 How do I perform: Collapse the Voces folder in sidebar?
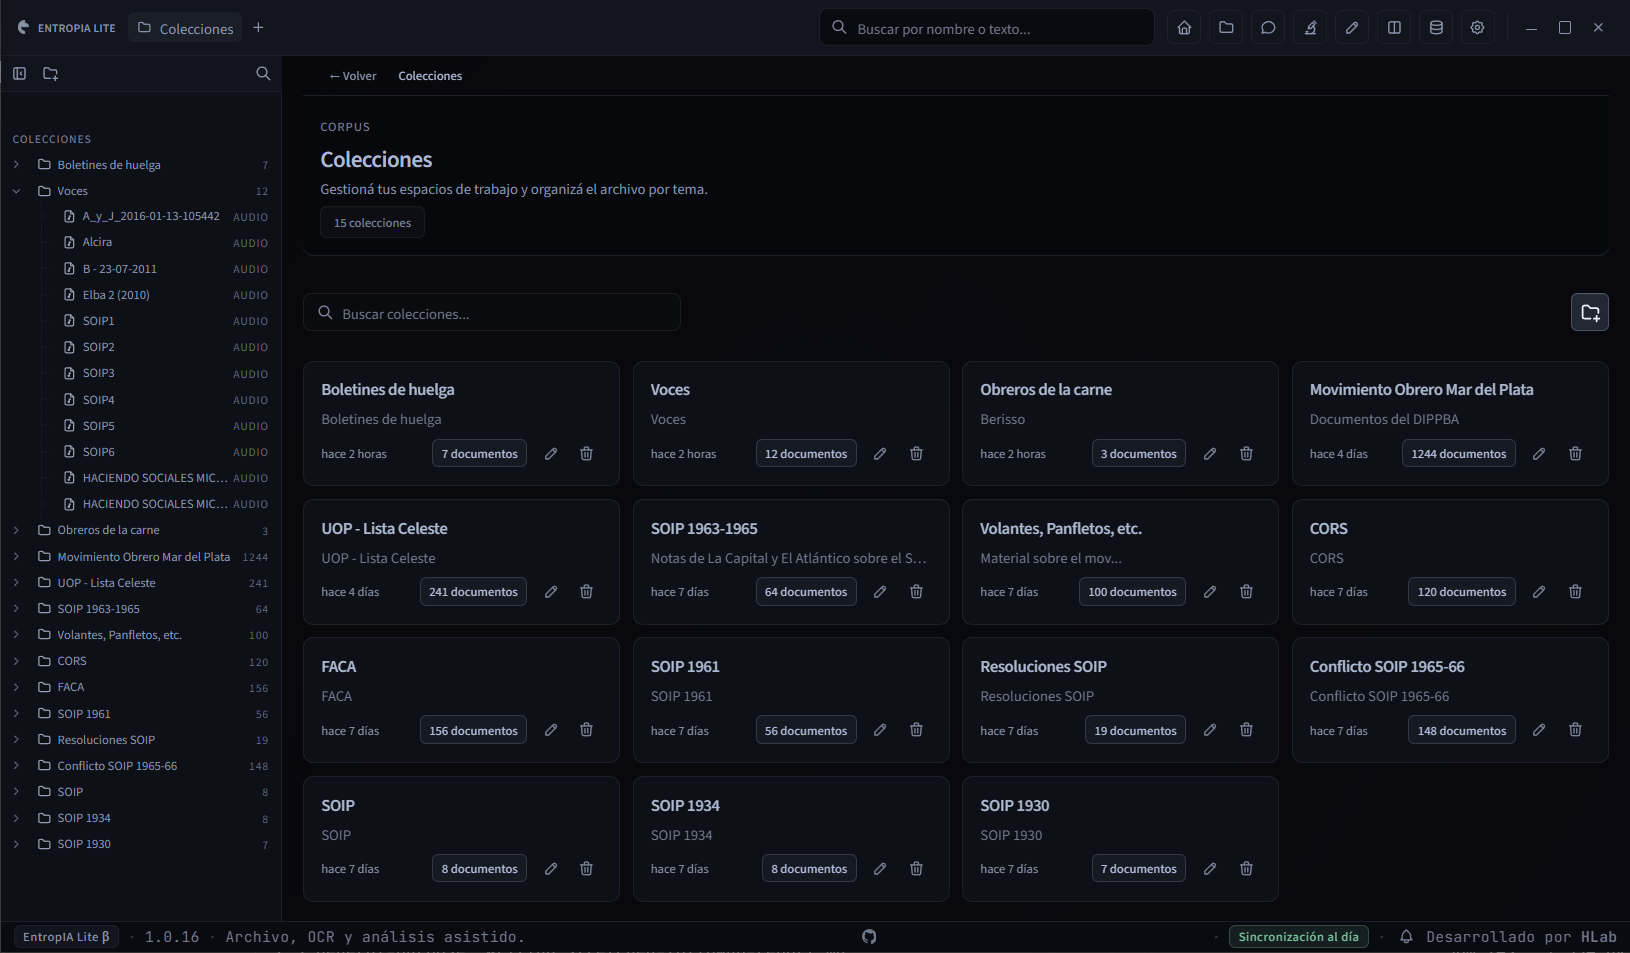click(16, 191)
